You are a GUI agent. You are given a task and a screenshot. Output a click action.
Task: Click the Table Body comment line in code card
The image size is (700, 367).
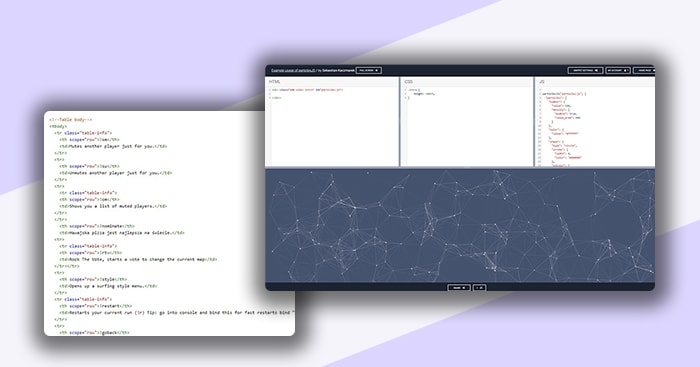(71, 120)
